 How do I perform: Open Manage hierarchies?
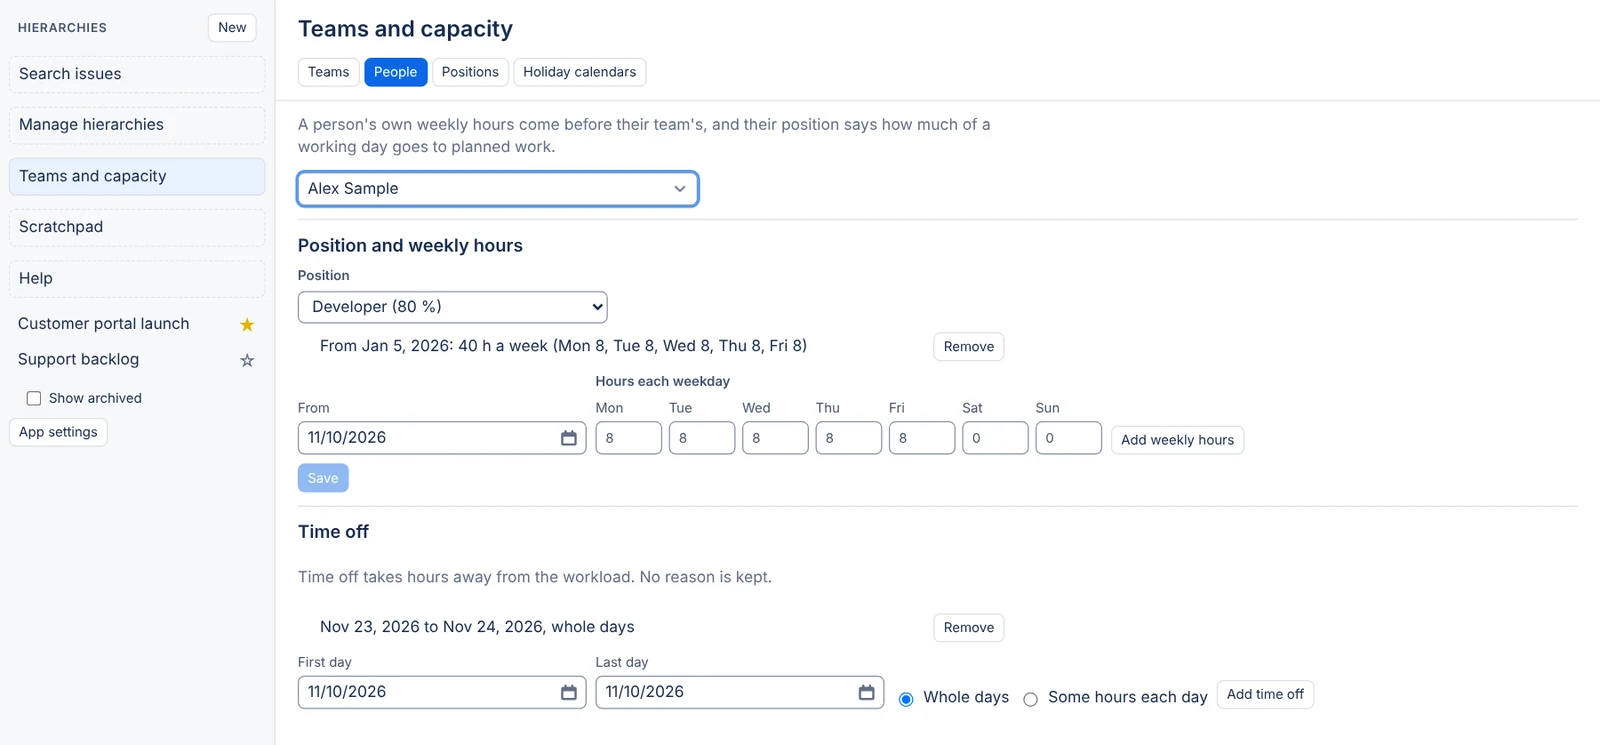137,125
